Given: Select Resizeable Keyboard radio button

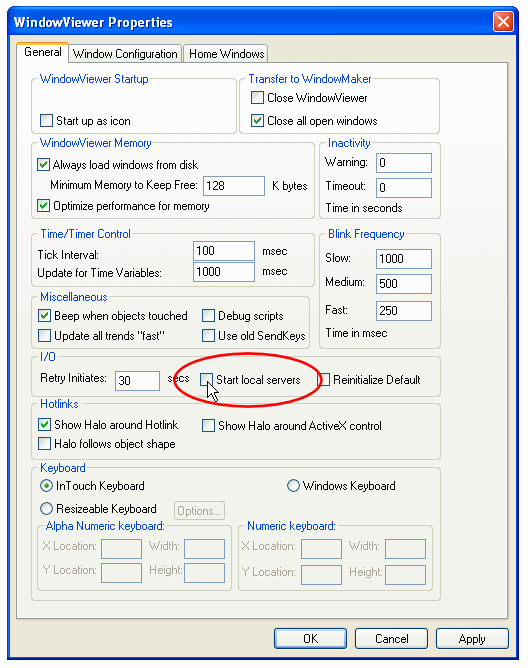Looking at the screenshot, I should coord(46,509).
